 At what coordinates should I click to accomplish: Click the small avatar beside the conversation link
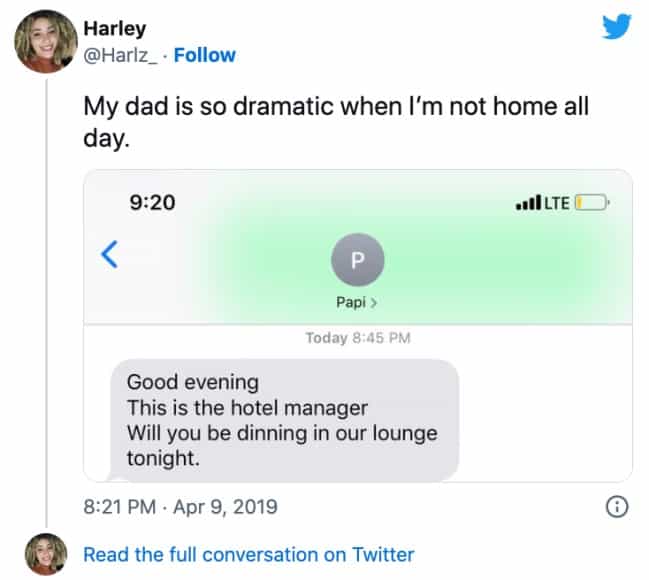pos(46,554)
